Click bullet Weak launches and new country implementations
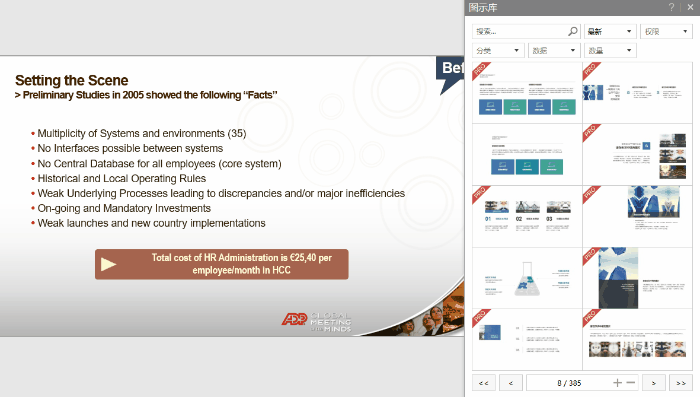This screenshot has height=397, width=700. tap(151, 223)
